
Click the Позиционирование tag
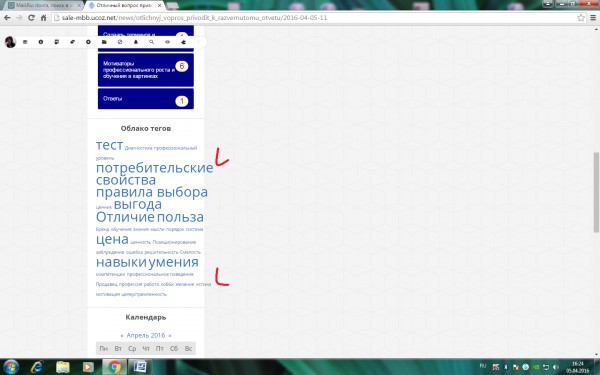point(174,242)
